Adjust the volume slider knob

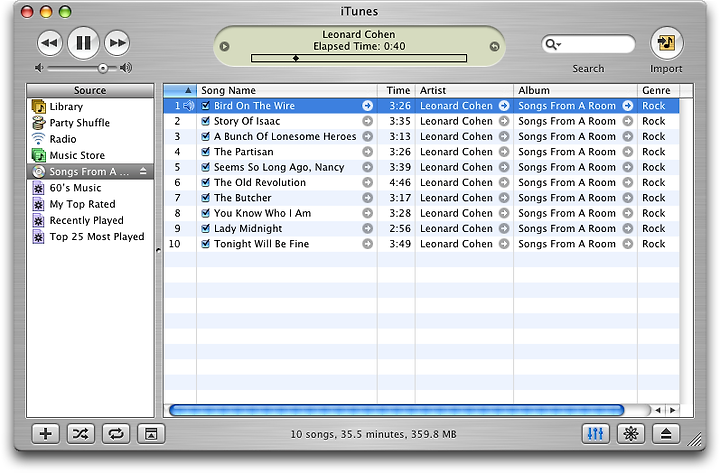coord(103,68)
